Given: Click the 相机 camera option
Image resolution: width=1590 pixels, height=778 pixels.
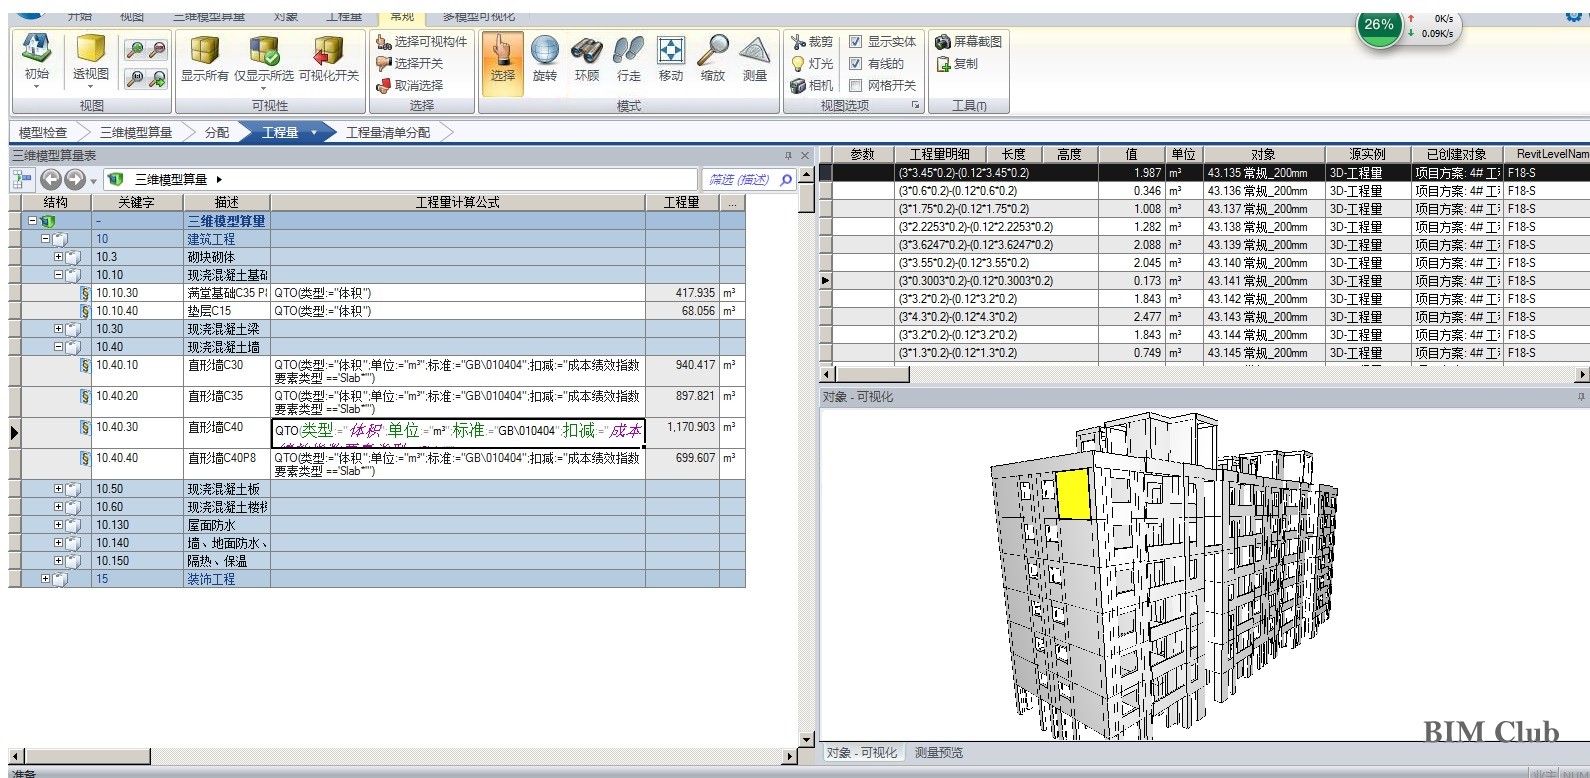Looking at the screenshot, I should 811,85.
